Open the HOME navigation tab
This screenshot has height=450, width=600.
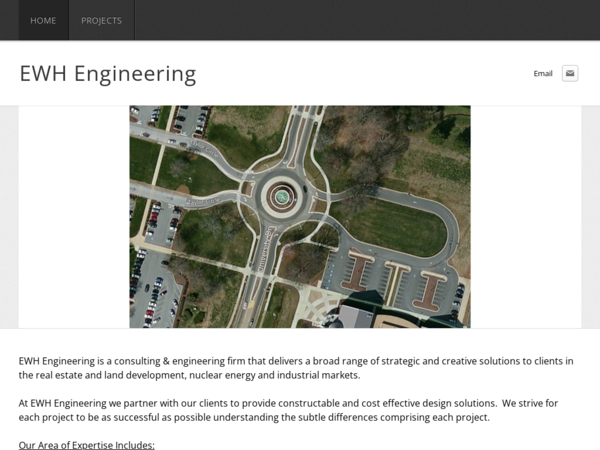pos(44,20)
